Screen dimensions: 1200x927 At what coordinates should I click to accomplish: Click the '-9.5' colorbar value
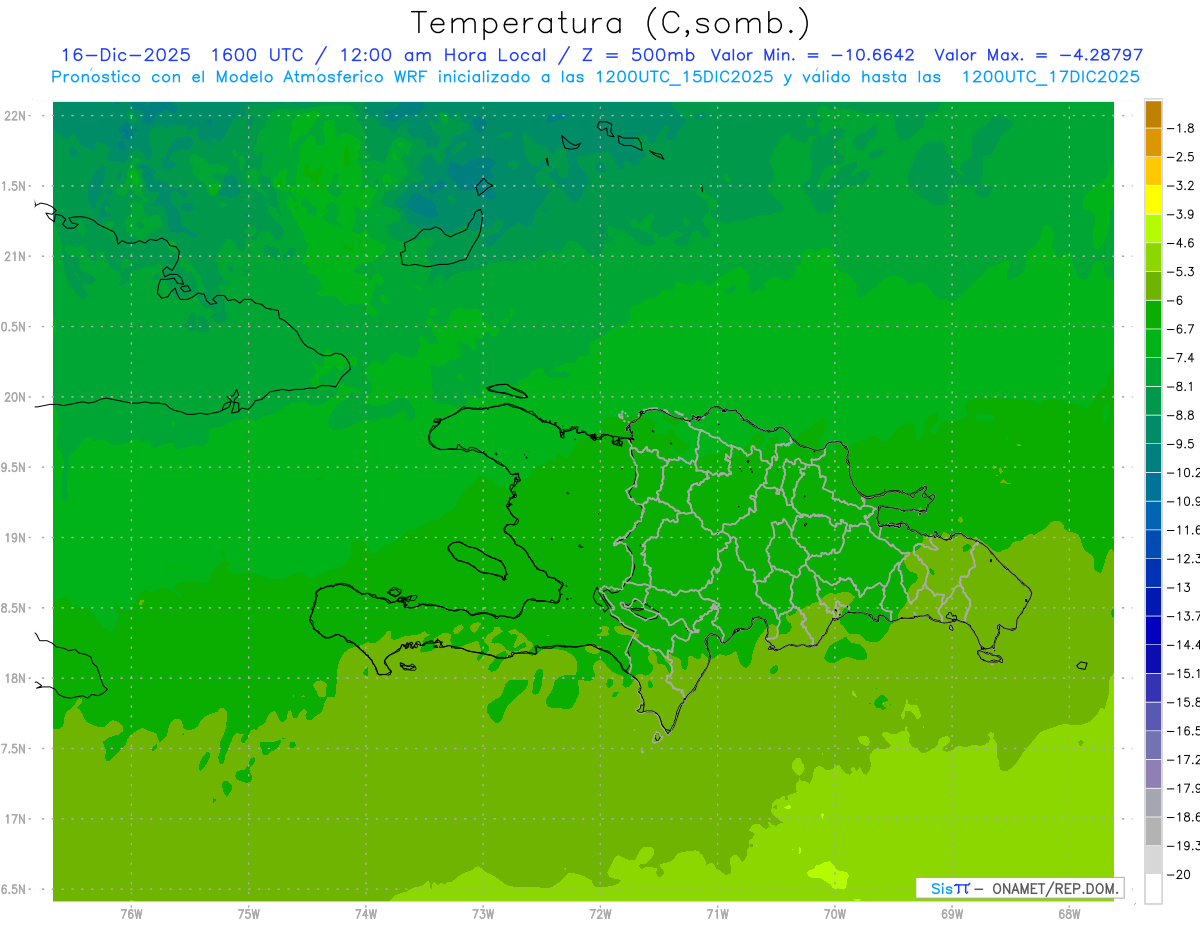pyautogui.click(x=1183, y=443)
